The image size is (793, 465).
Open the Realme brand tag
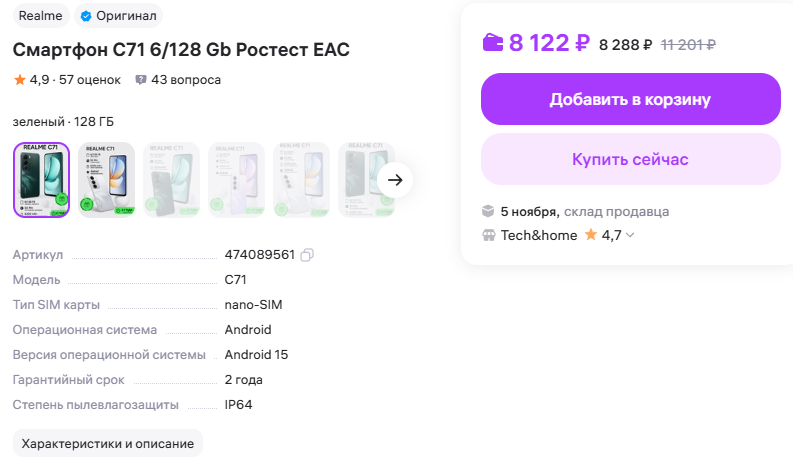pos(39,16)
